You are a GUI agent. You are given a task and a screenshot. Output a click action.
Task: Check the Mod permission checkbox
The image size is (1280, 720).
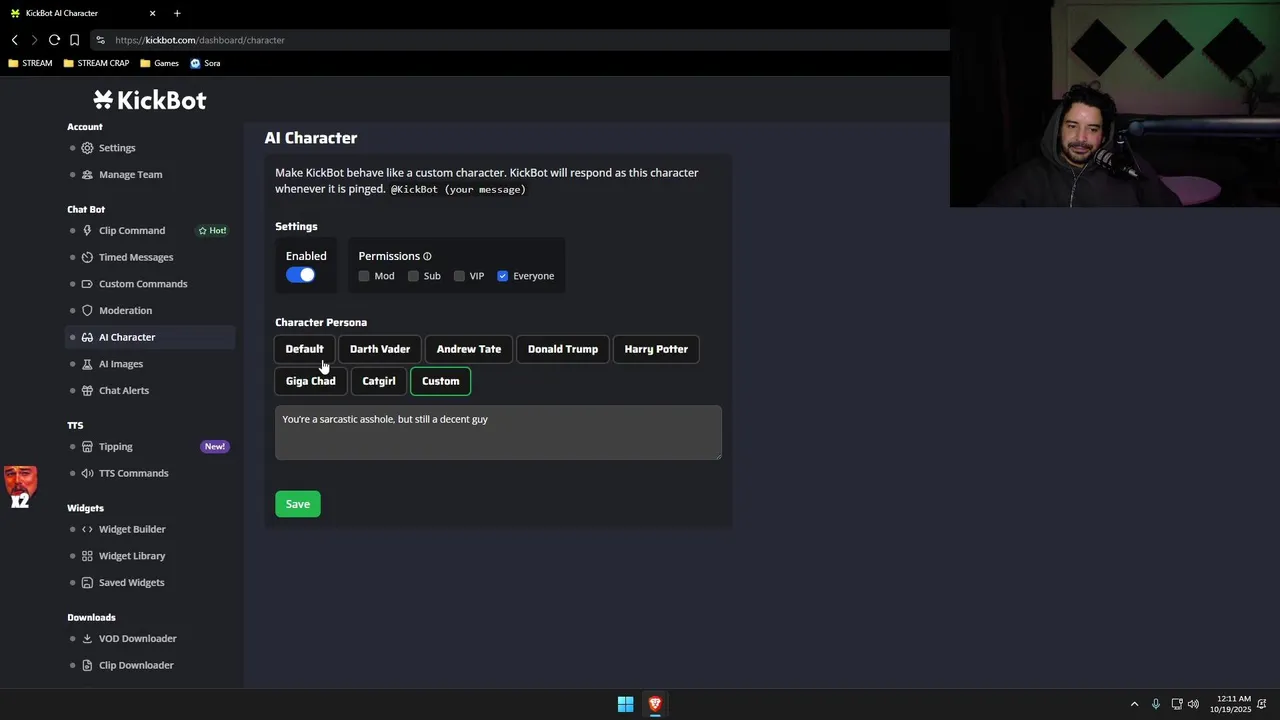click(x=364, y=276)
